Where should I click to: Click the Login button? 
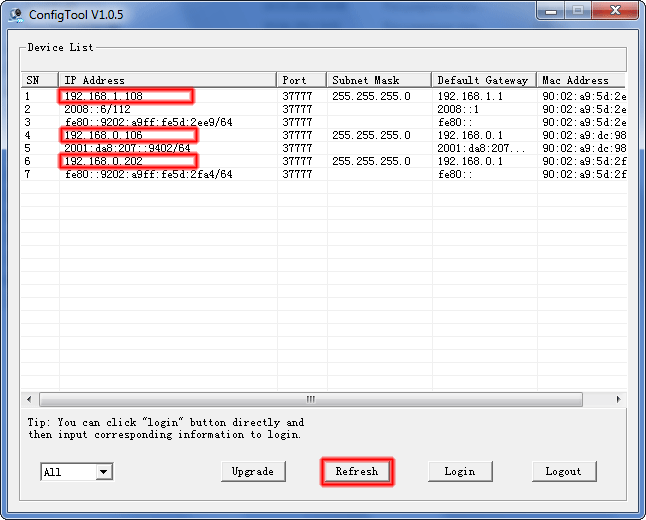[459, 471]
